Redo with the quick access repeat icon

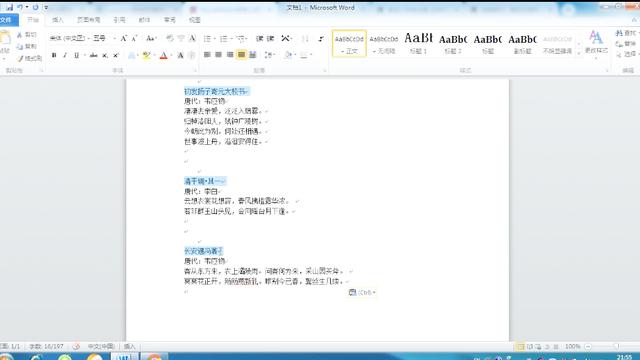pos(36,7)
